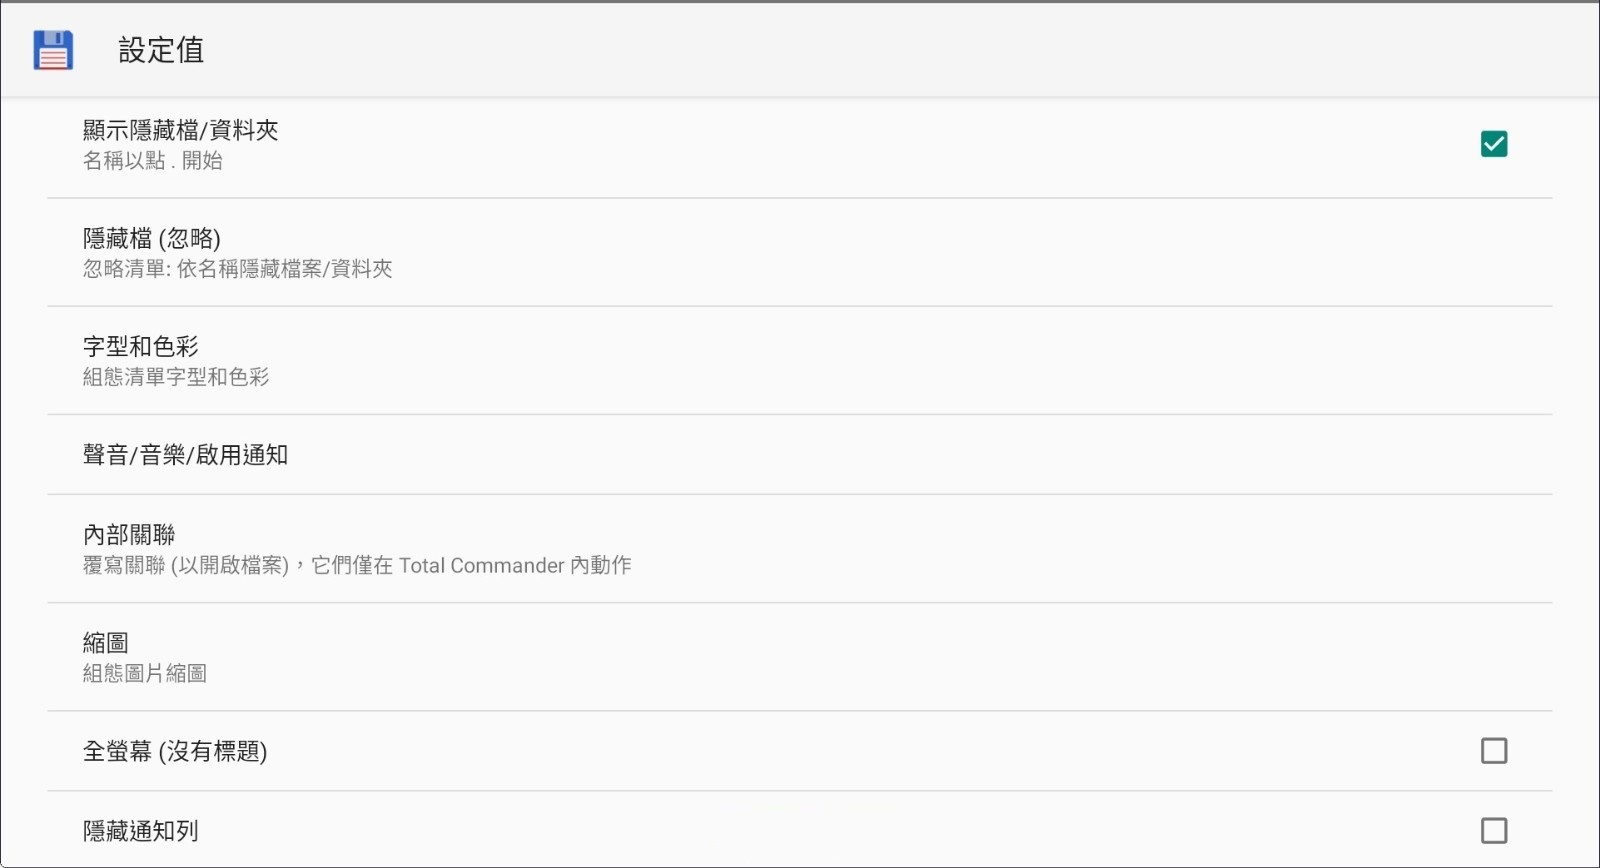Click the blue floppy disk app icon
Image resolution: width=1600 pixels, height=868 pixels.
coord(53,50)
